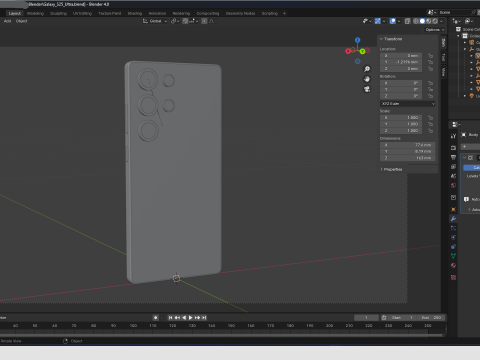
Task: Toggle camera view with camera gizmo
Action: (367, 89)
